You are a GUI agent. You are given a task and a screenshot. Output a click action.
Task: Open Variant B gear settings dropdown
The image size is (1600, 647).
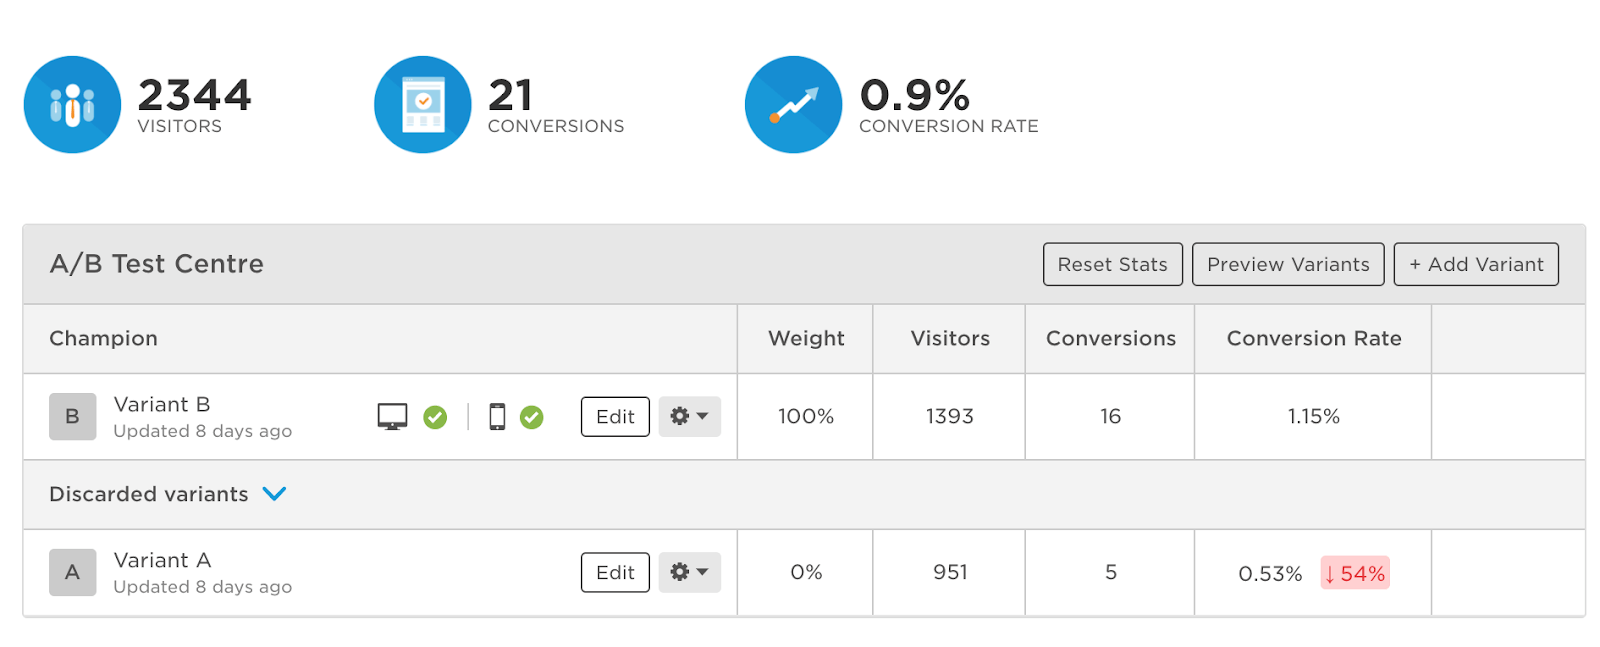[x=689, y=416]
